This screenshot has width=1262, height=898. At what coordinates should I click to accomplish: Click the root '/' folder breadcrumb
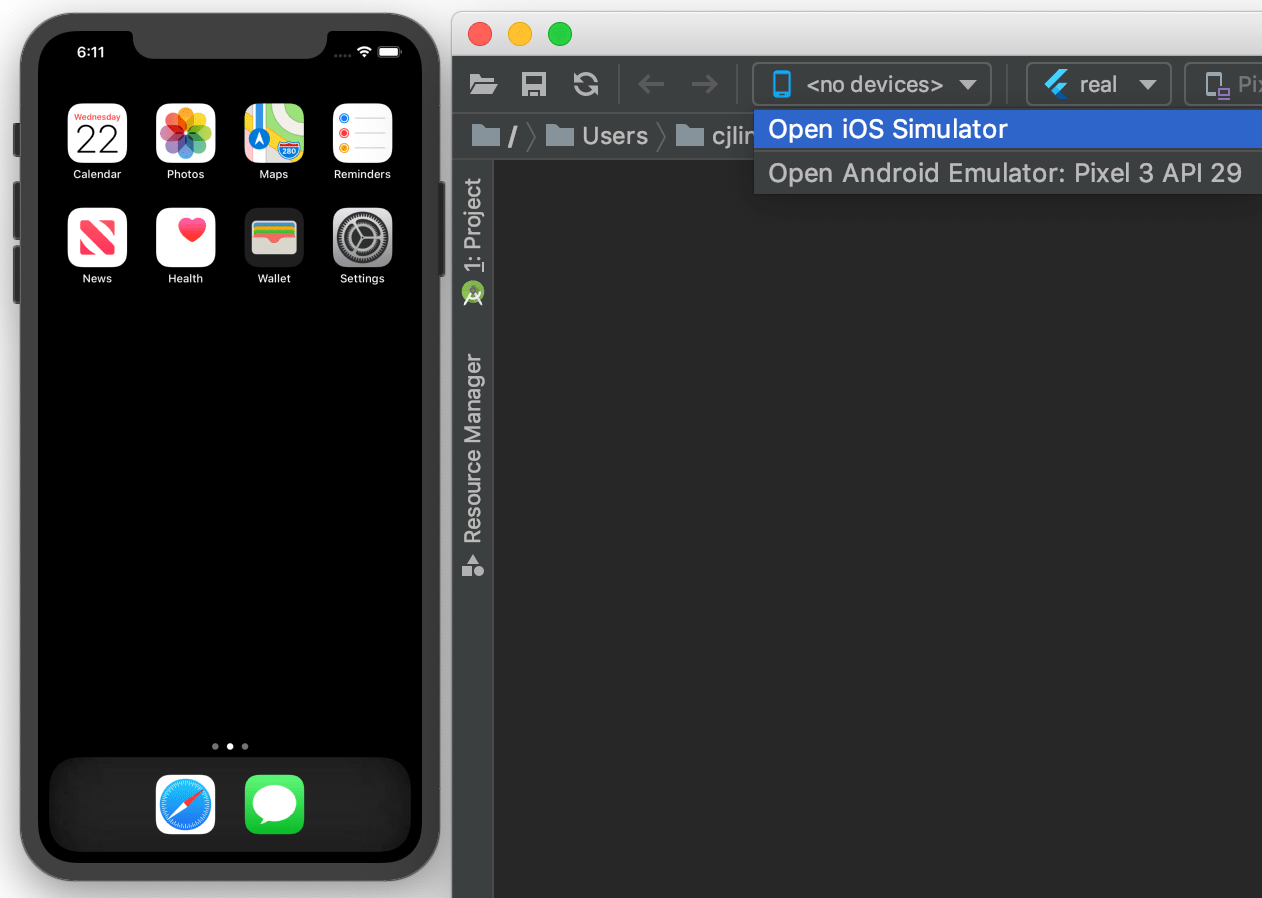pyautogui.click(x=494, y=136)
